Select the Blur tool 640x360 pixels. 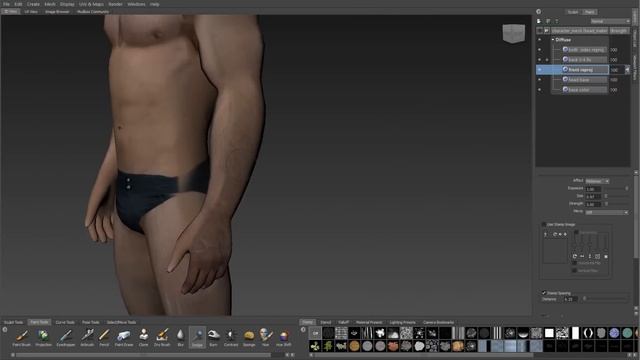coord(180,337)
